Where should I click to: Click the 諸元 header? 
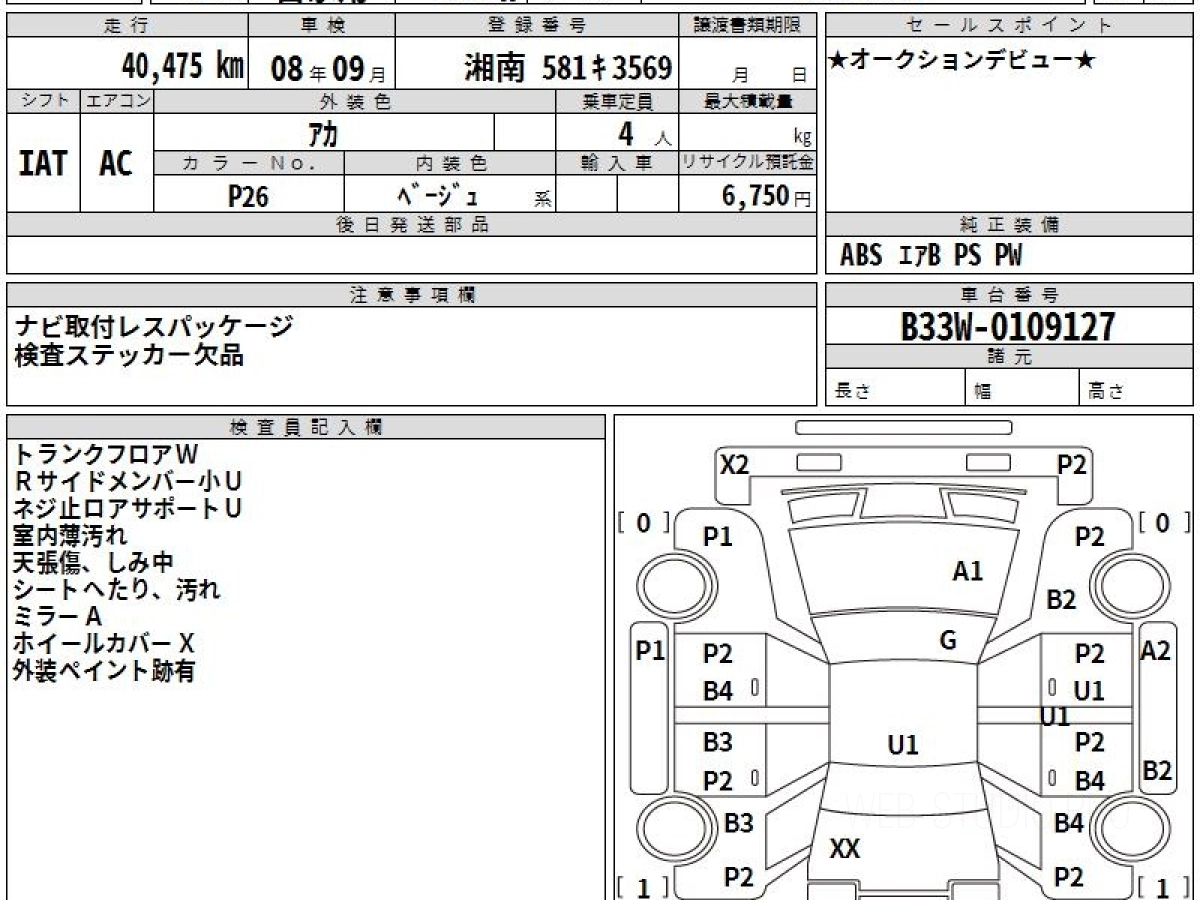(x=1010, y=357)
